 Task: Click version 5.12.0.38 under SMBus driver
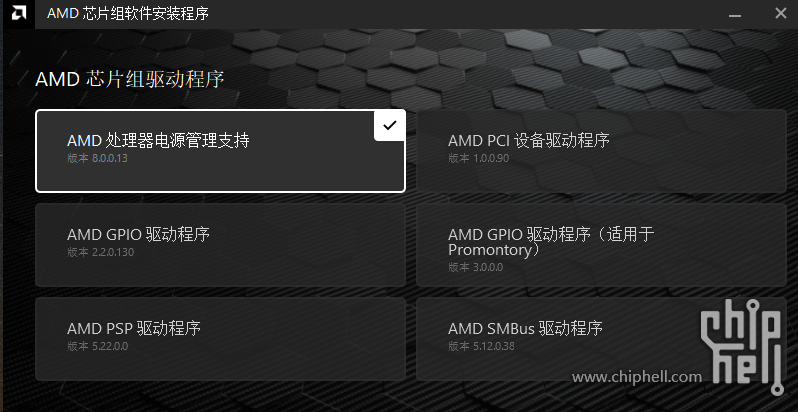point(481,346)
